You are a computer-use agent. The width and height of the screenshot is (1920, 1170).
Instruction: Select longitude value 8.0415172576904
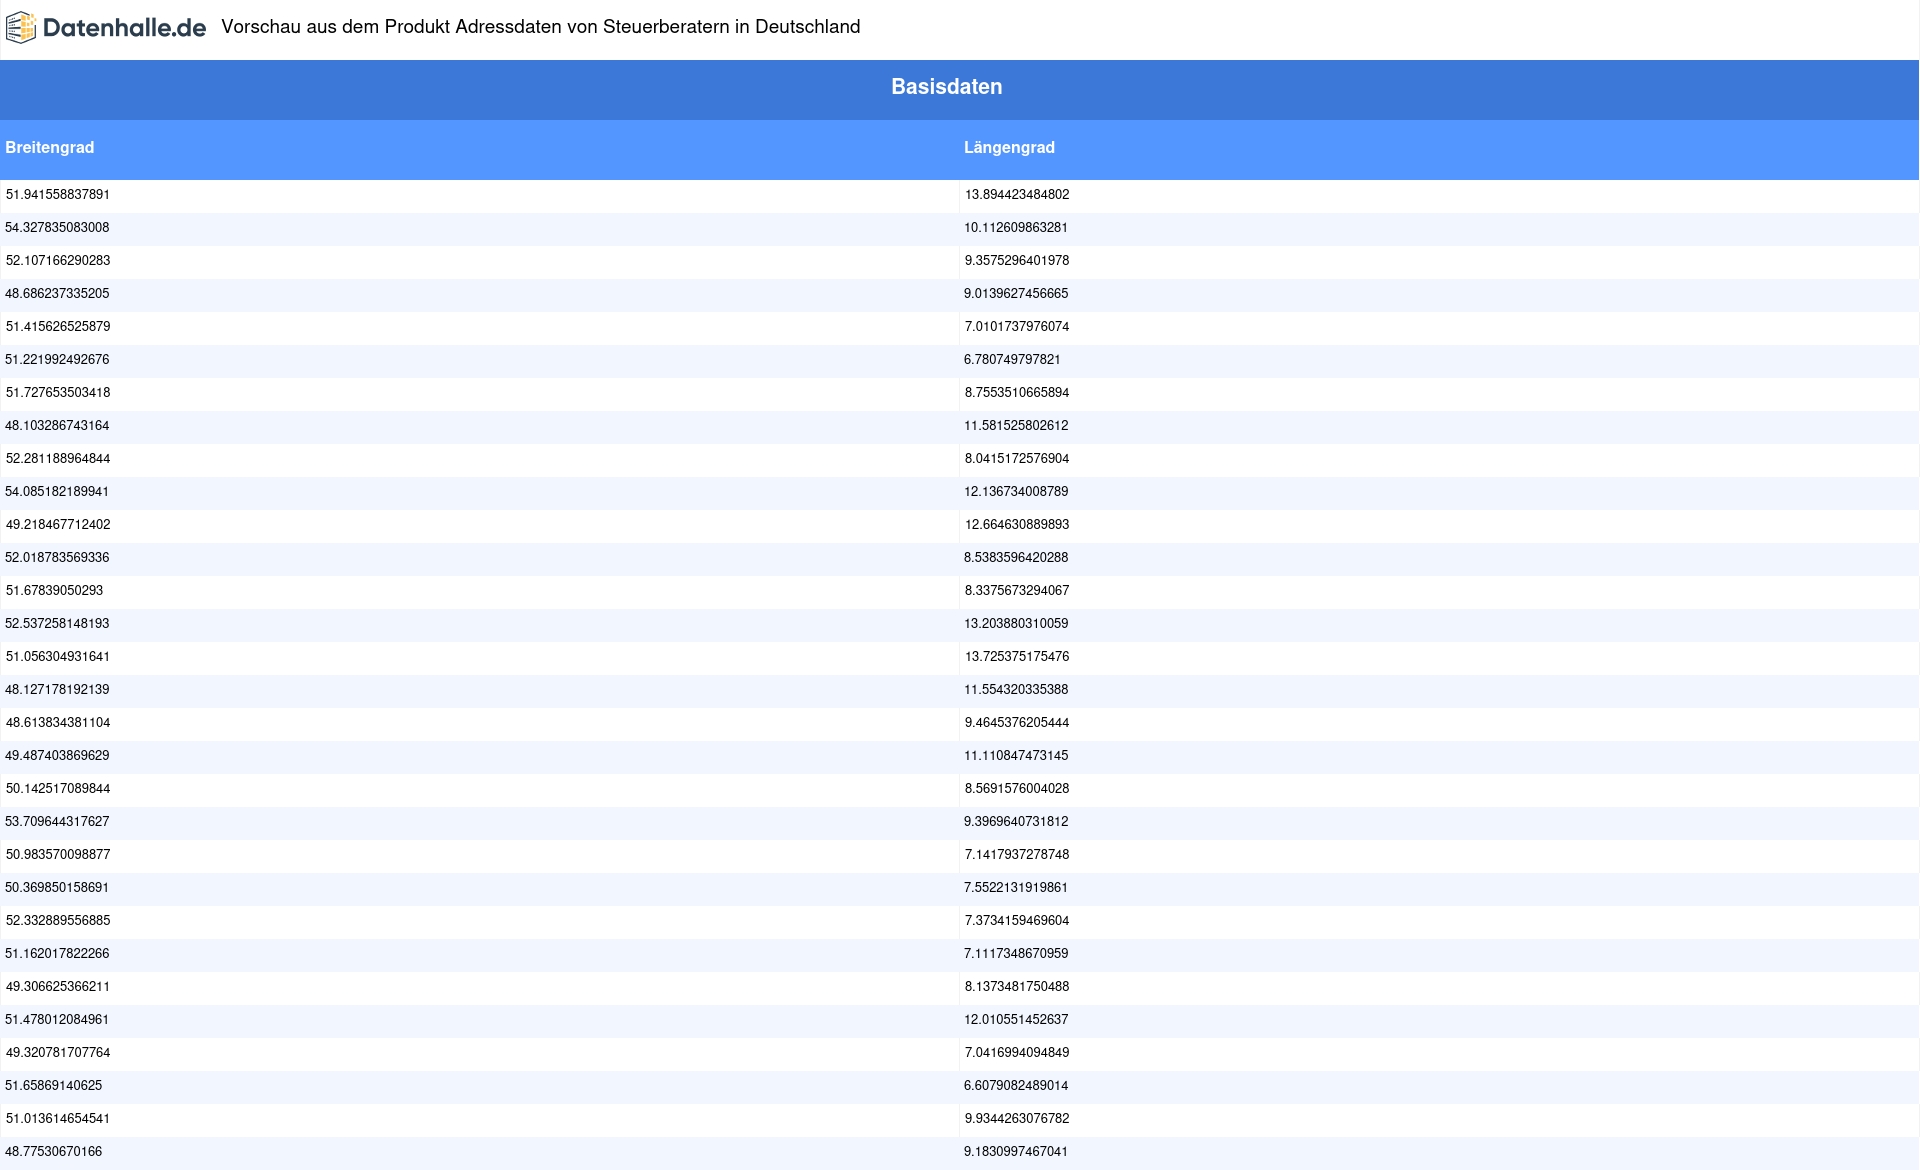[1017, 459]
